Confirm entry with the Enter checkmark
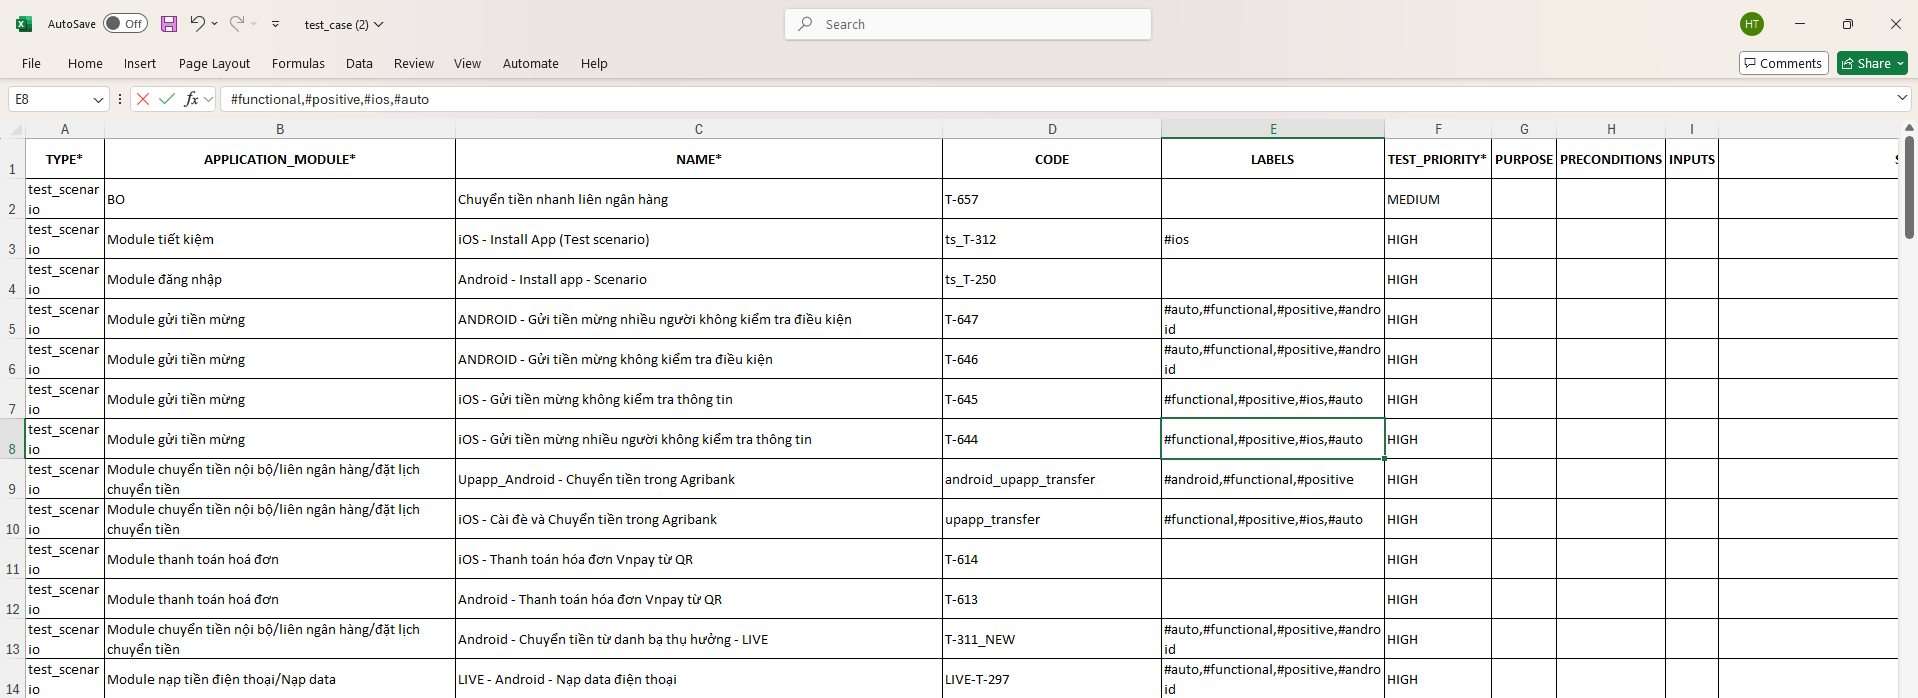 [167, 99]
